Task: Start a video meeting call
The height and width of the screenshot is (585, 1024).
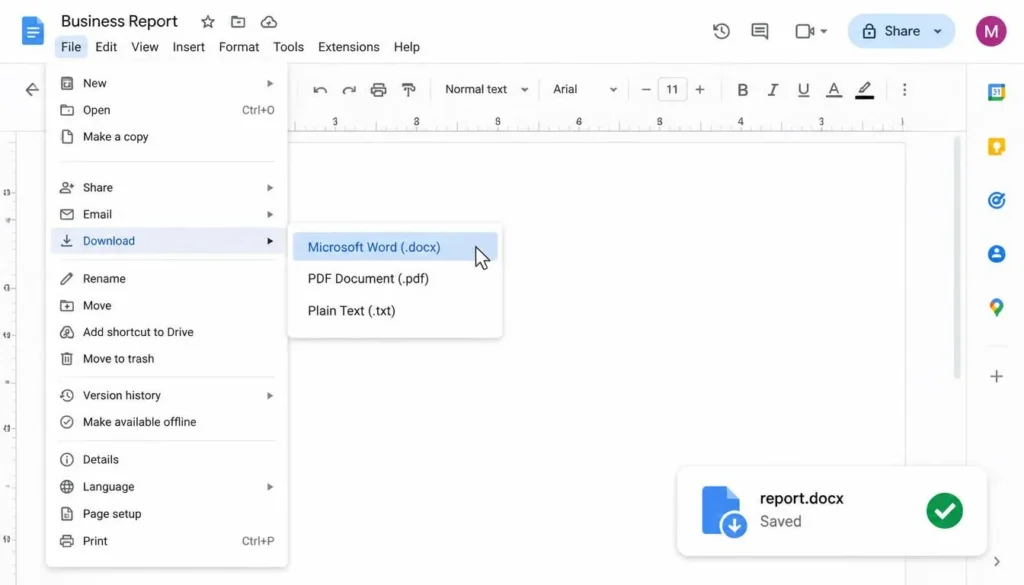Action: coord(805,31)
